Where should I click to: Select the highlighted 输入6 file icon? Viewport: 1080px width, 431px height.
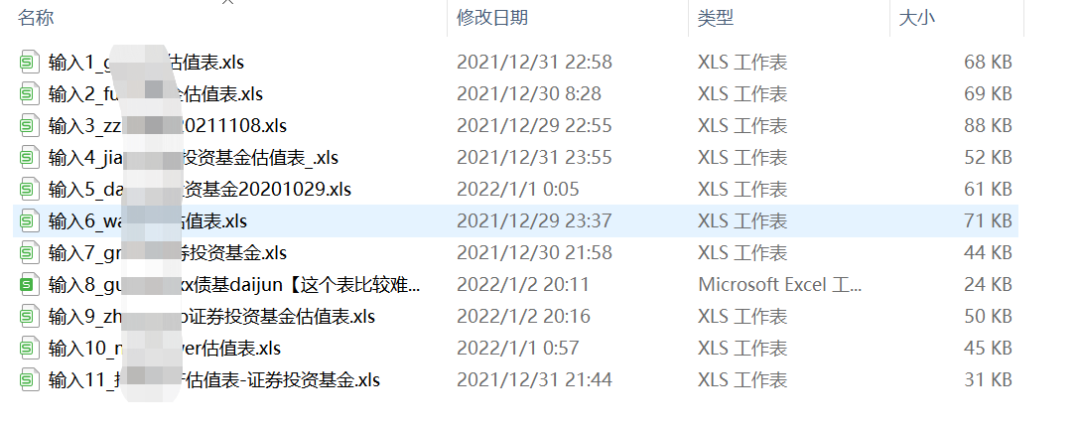coord(30,221)
